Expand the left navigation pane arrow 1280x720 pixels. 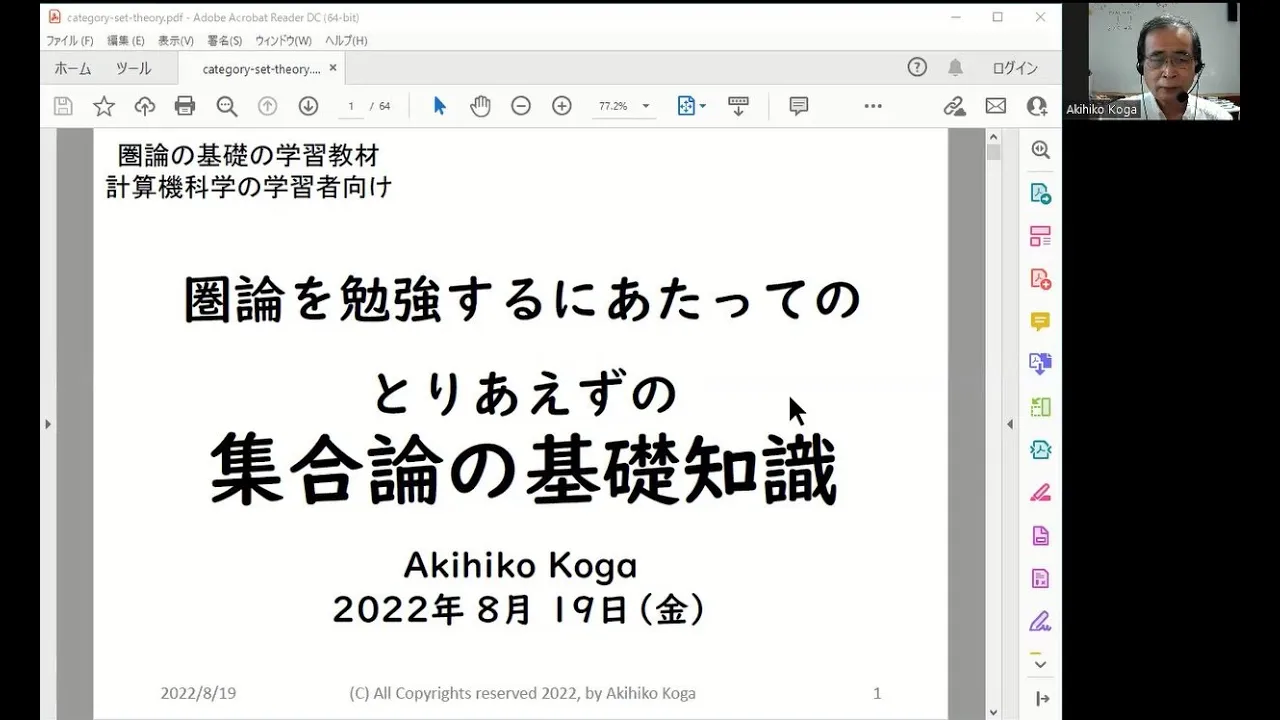pos(47,424)
